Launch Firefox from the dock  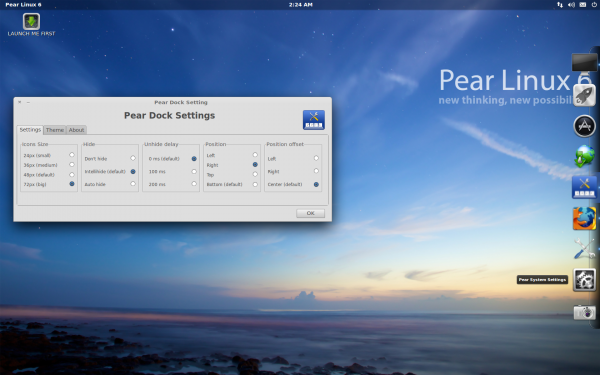584,218
